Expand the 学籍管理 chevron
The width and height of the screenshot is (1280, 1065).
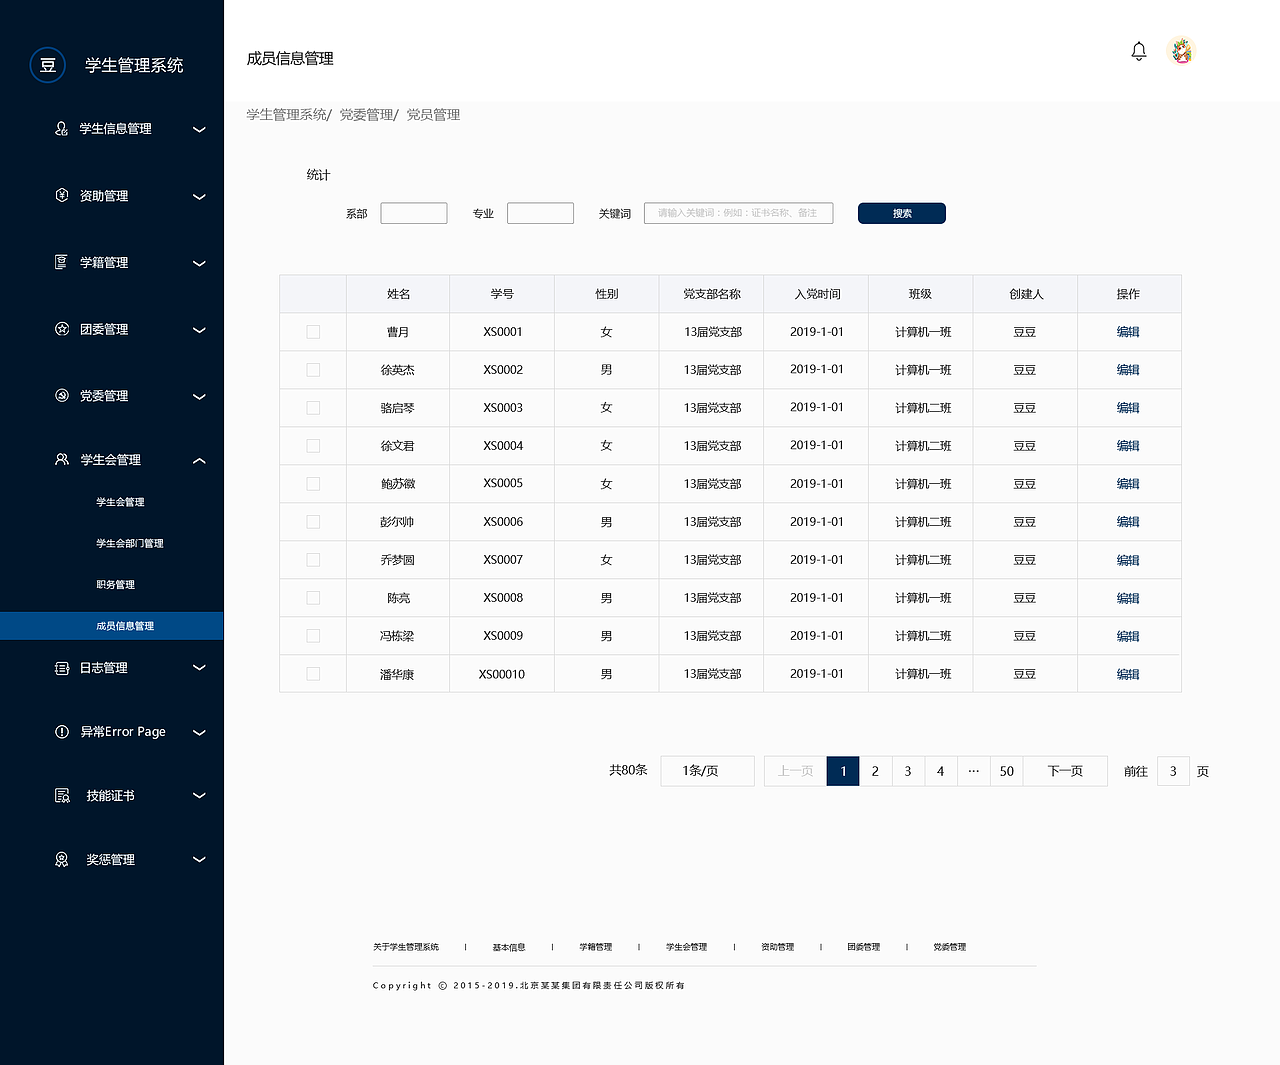click(x=199, y=263)
